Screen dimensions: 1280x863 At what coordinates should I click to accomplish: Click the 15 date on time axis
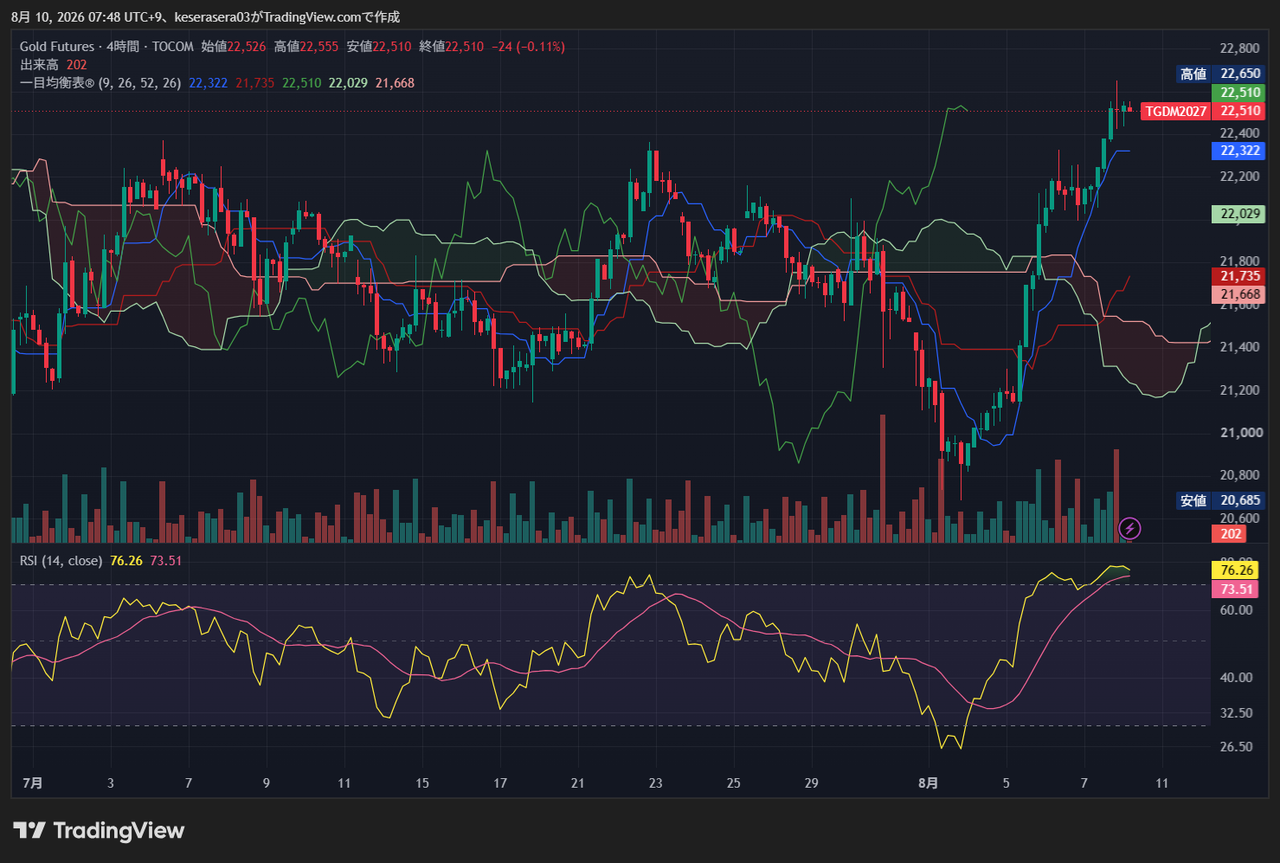click(x=422, y=782)
